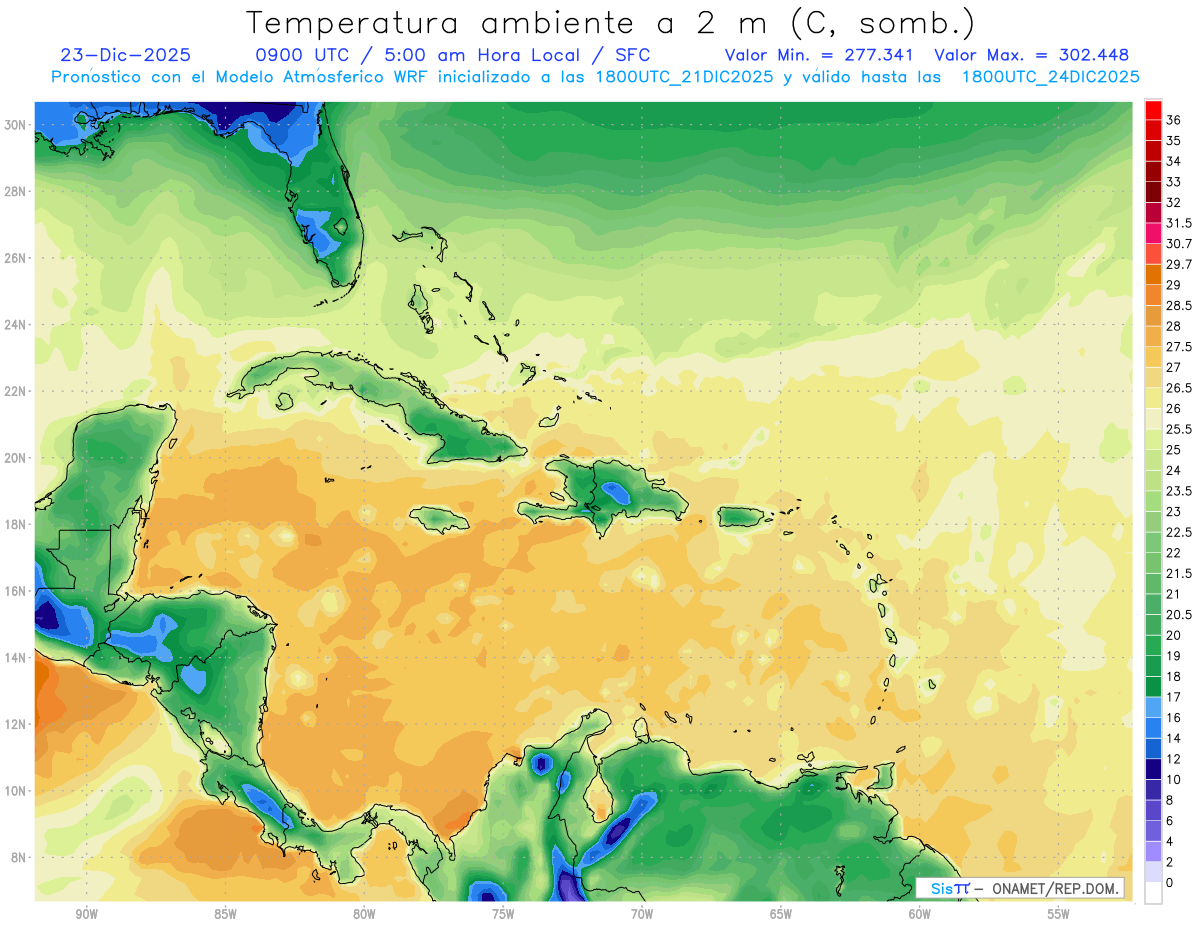The image size is (1200, 927).
Task: Click the legend value '17'
Action: point(1174,696)
